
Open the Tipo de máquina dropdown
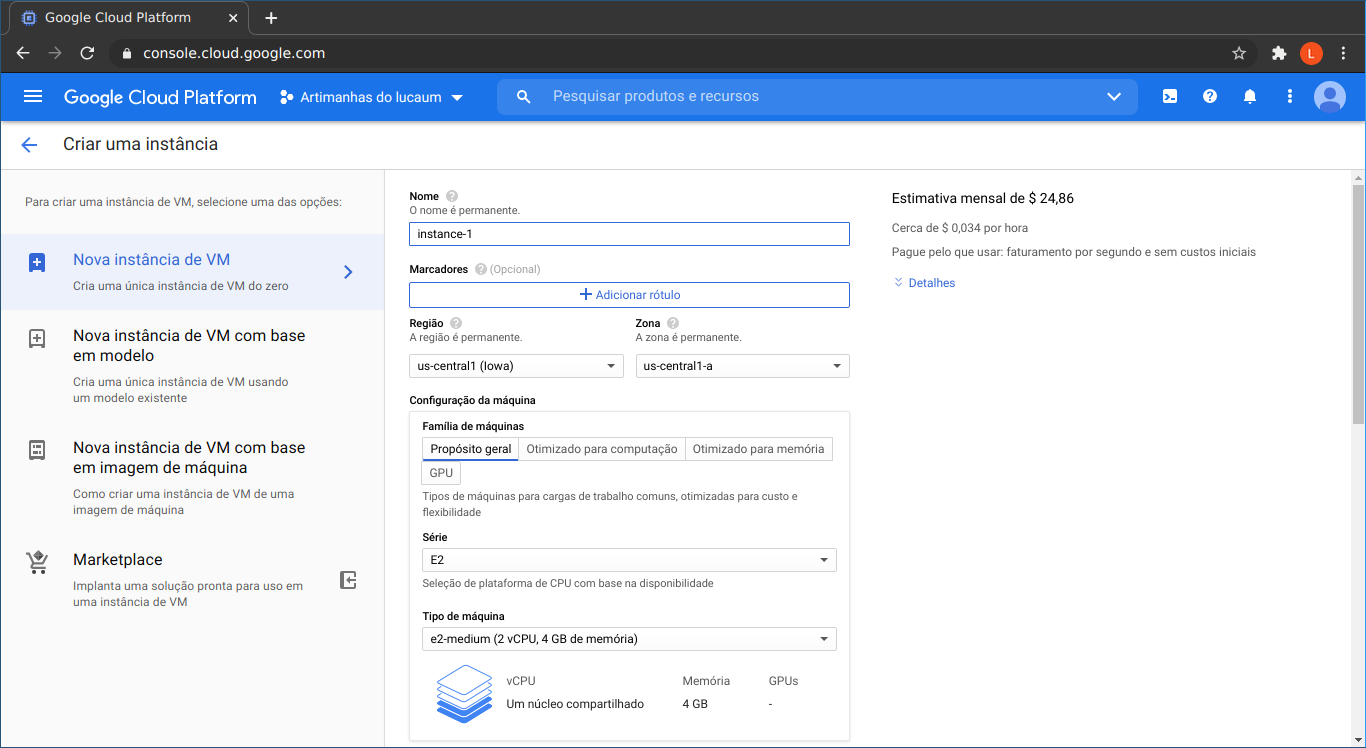click(629, 639)
